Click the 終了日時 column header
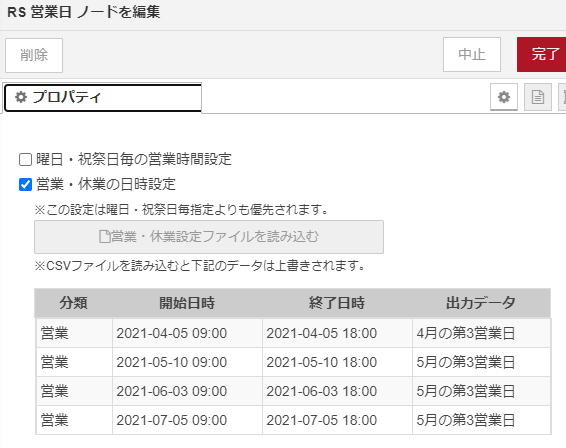 (x=337, y=303)
